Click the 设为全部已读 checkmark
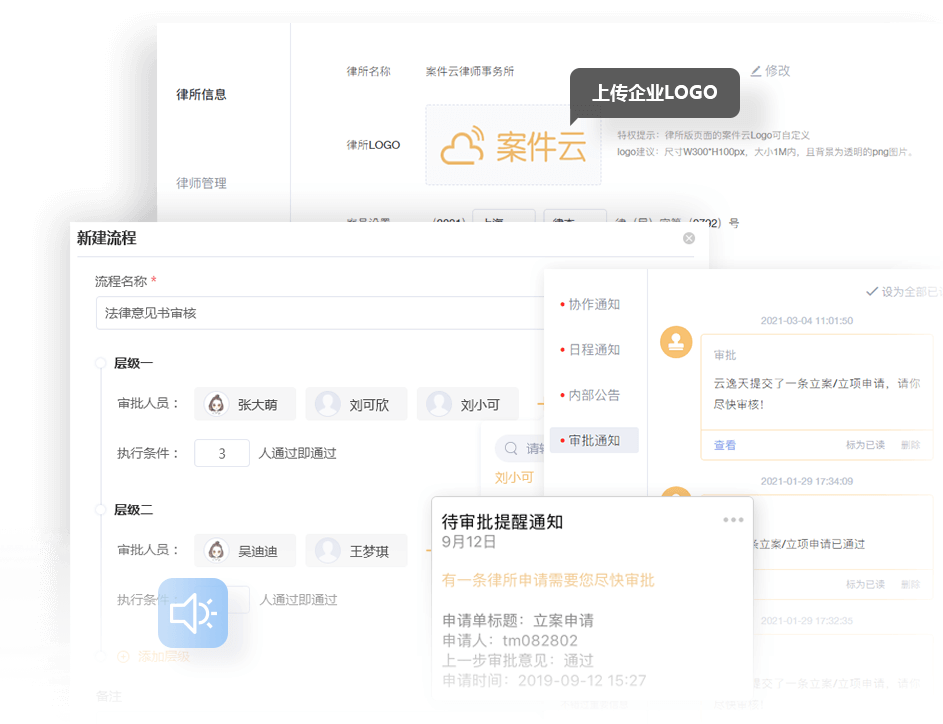The height and width of the screenshot is (724, 943). tap(871, 292)
